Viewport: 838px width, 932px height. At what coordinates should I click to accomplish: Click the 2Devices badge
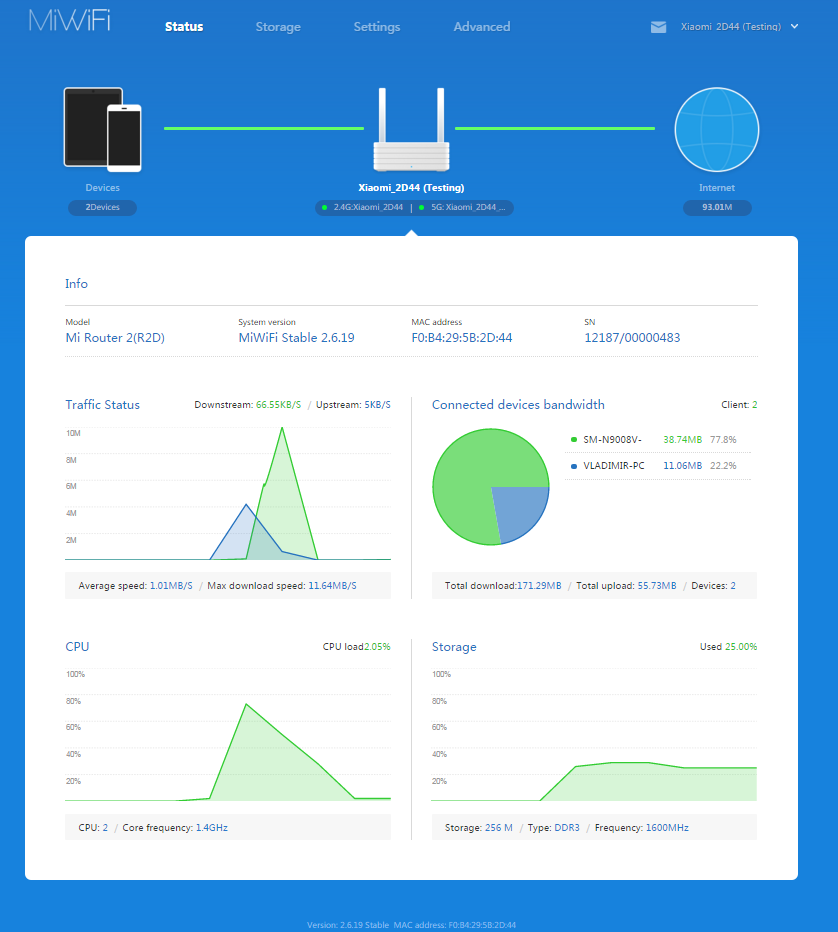point(102,207)
